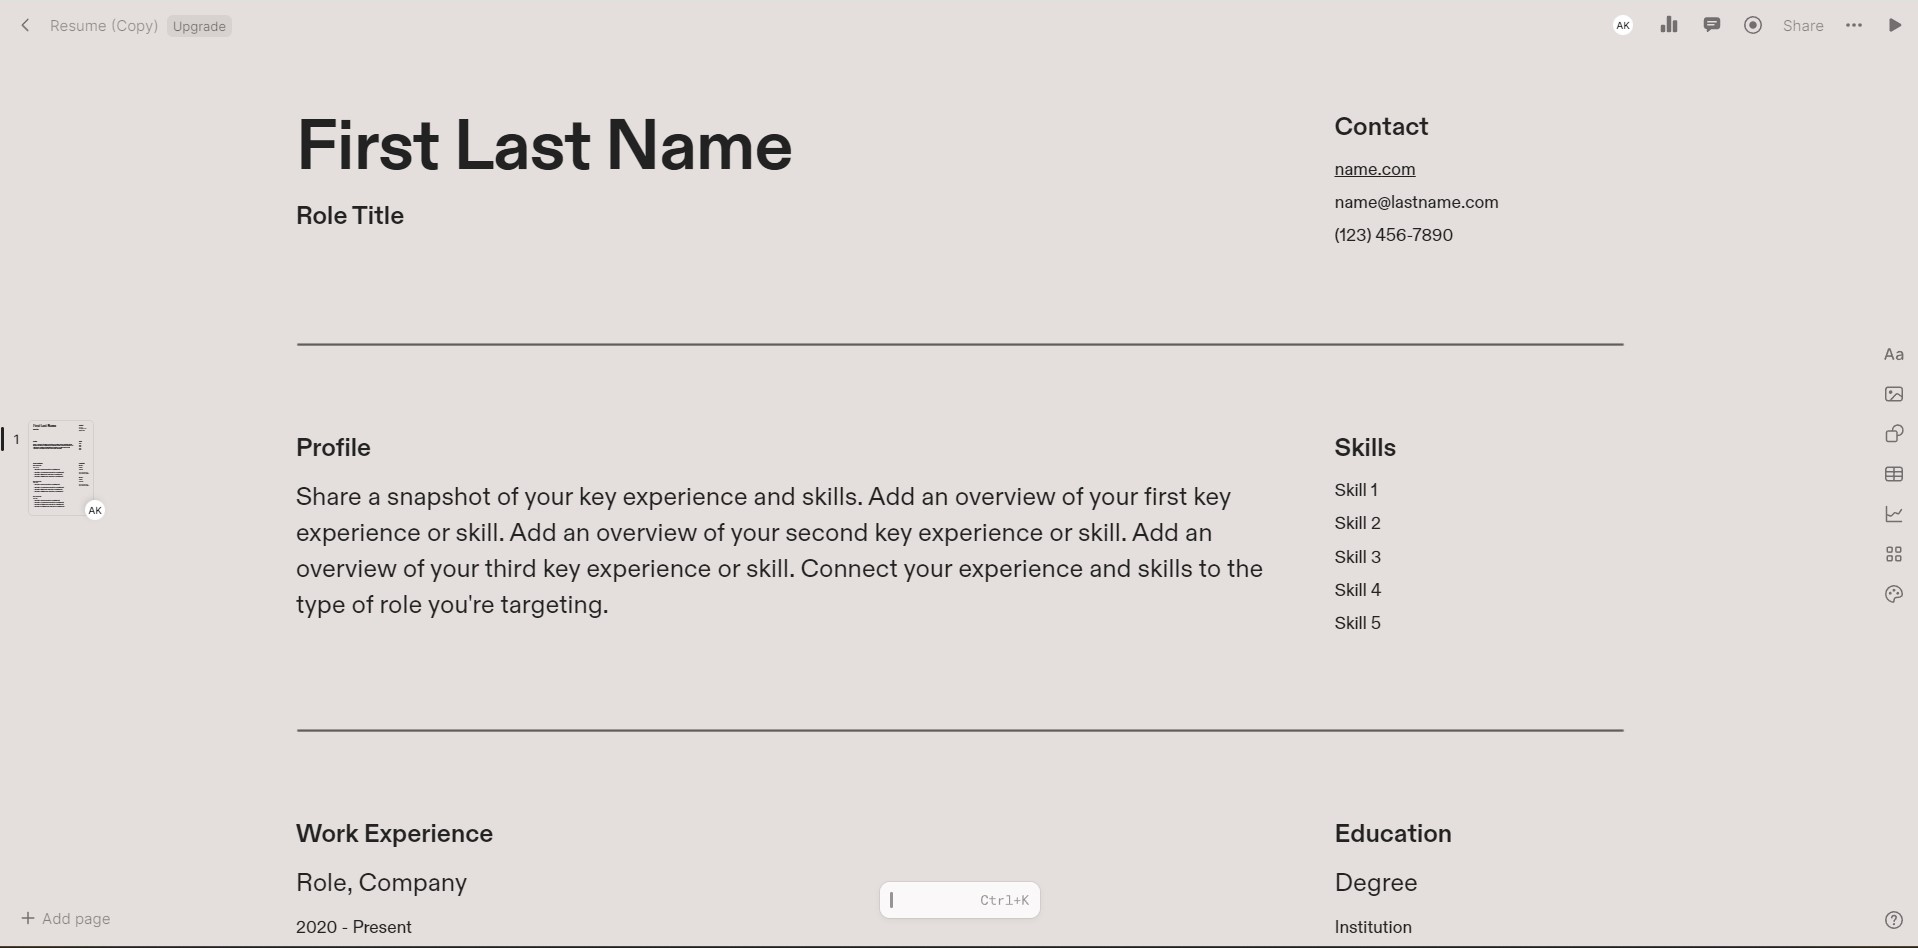Open the shapes icon in right sidebar
This screenshot has width=1918, height=948.
(x=1894, y=434)
